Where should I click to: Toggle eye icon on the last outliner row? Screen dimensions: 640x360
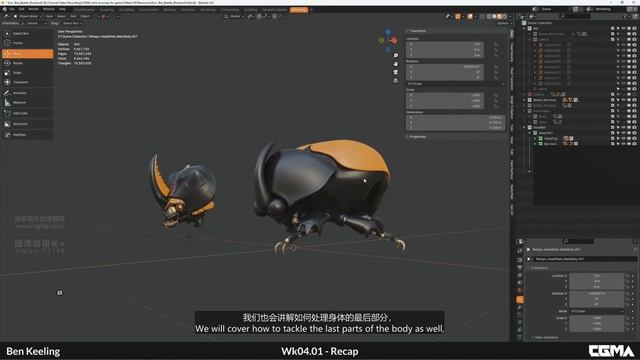coord(623,144)
